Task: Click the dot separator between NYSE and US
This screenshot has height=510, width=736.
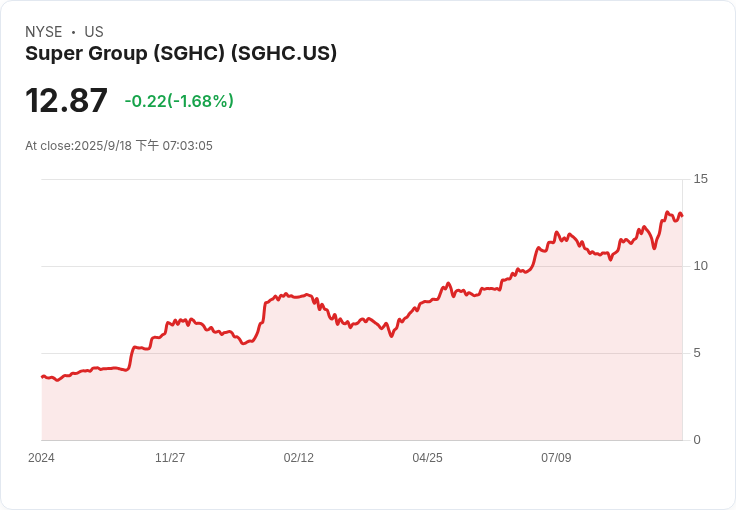Action: (73, 32)
